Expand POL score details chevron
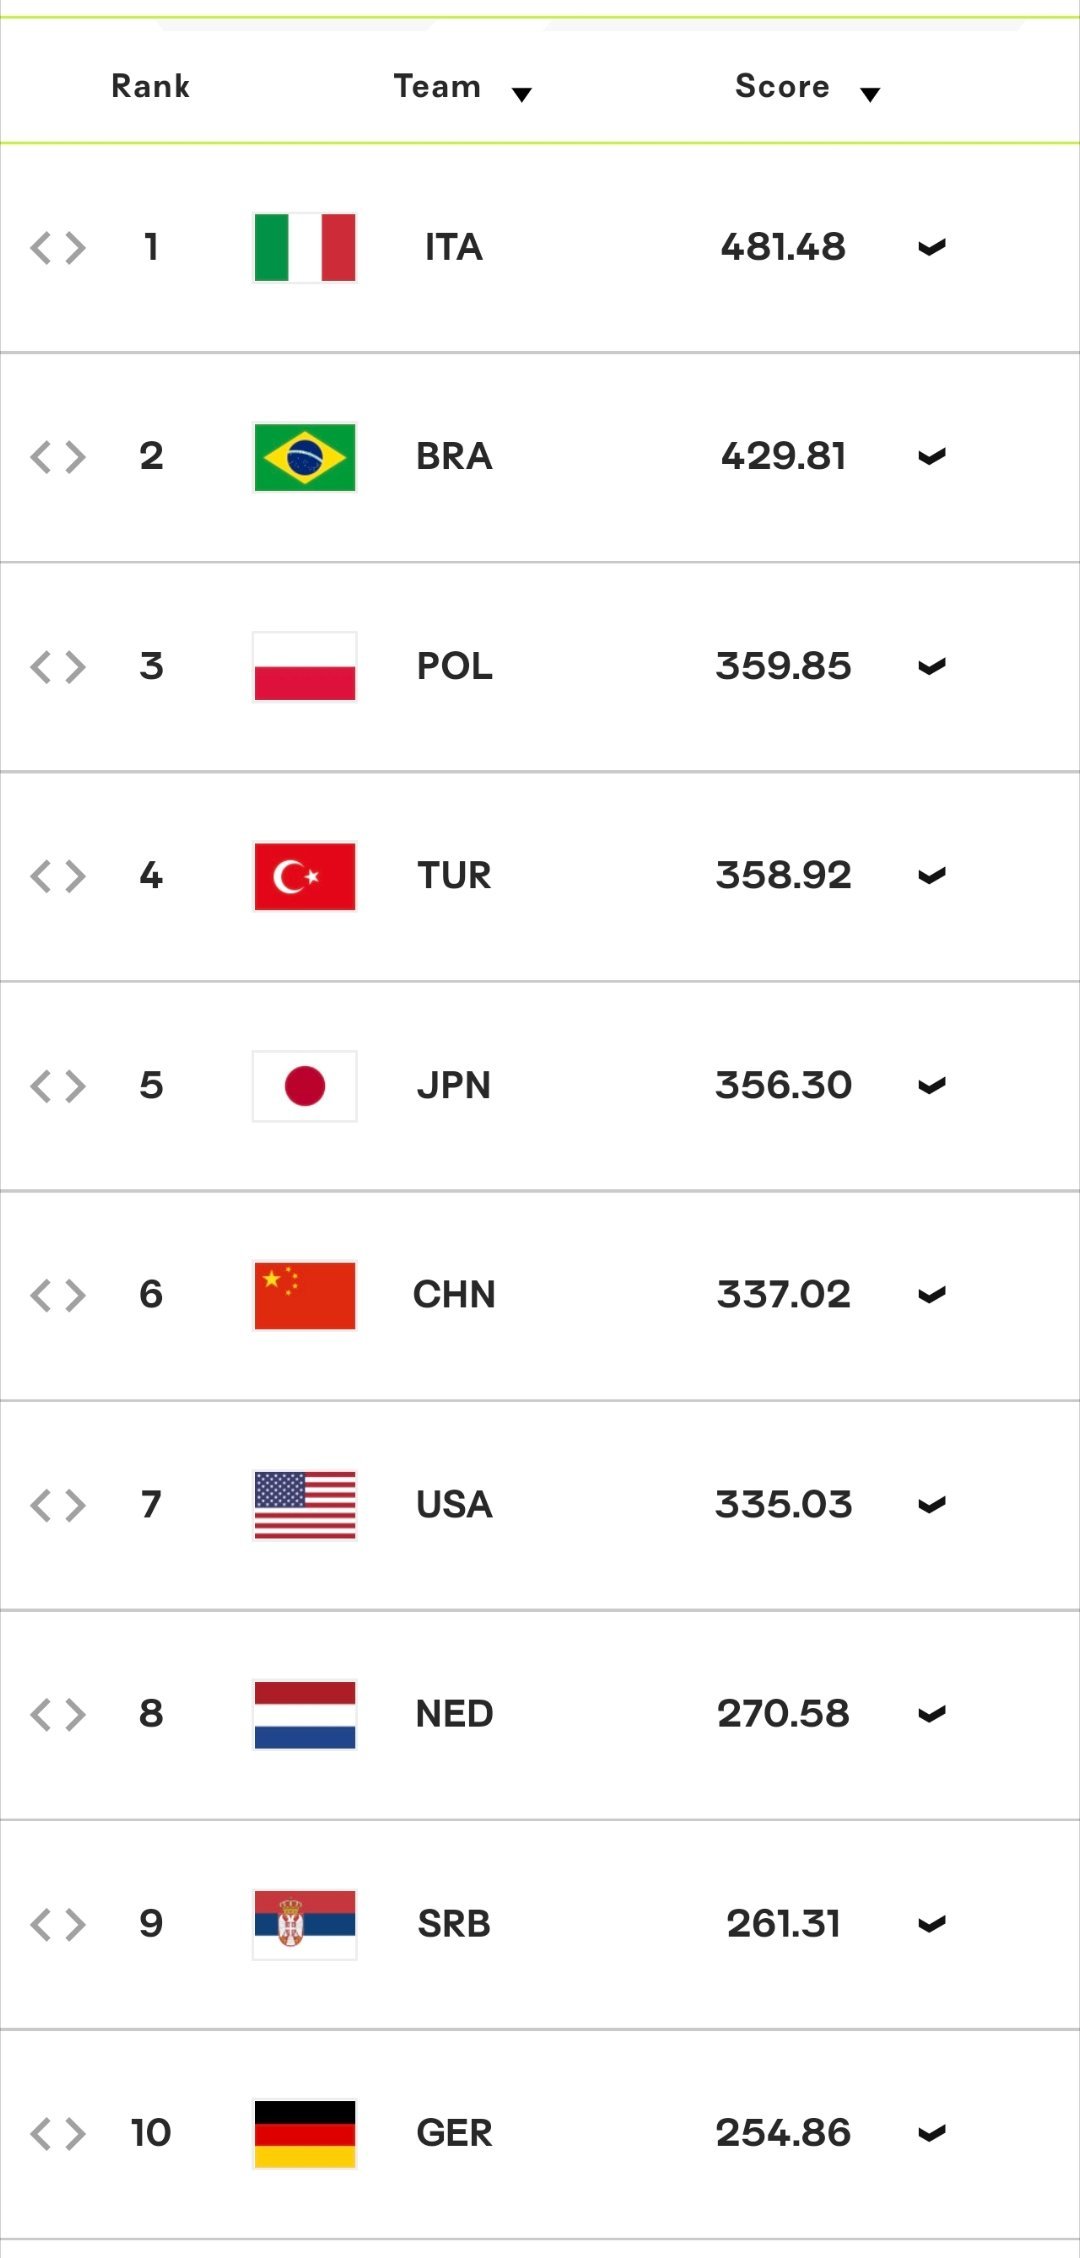This screenshot has width=1080, height=2258. tap(932, 666)
